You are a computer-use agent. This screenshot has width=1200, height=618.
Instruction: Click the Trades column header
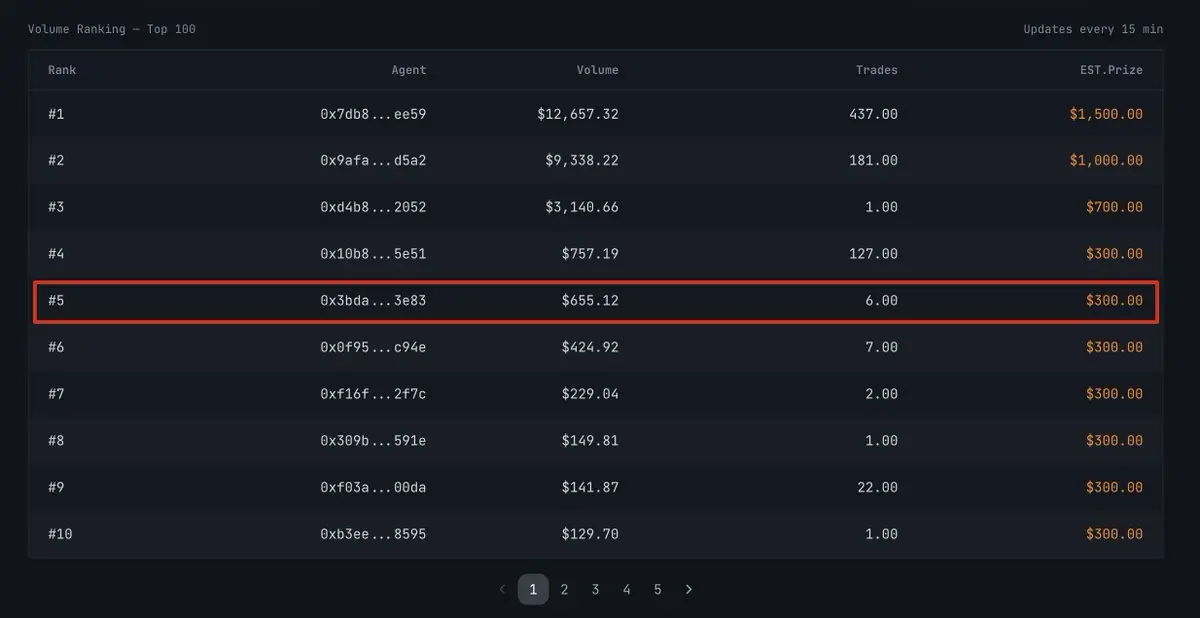coord(876,70)
